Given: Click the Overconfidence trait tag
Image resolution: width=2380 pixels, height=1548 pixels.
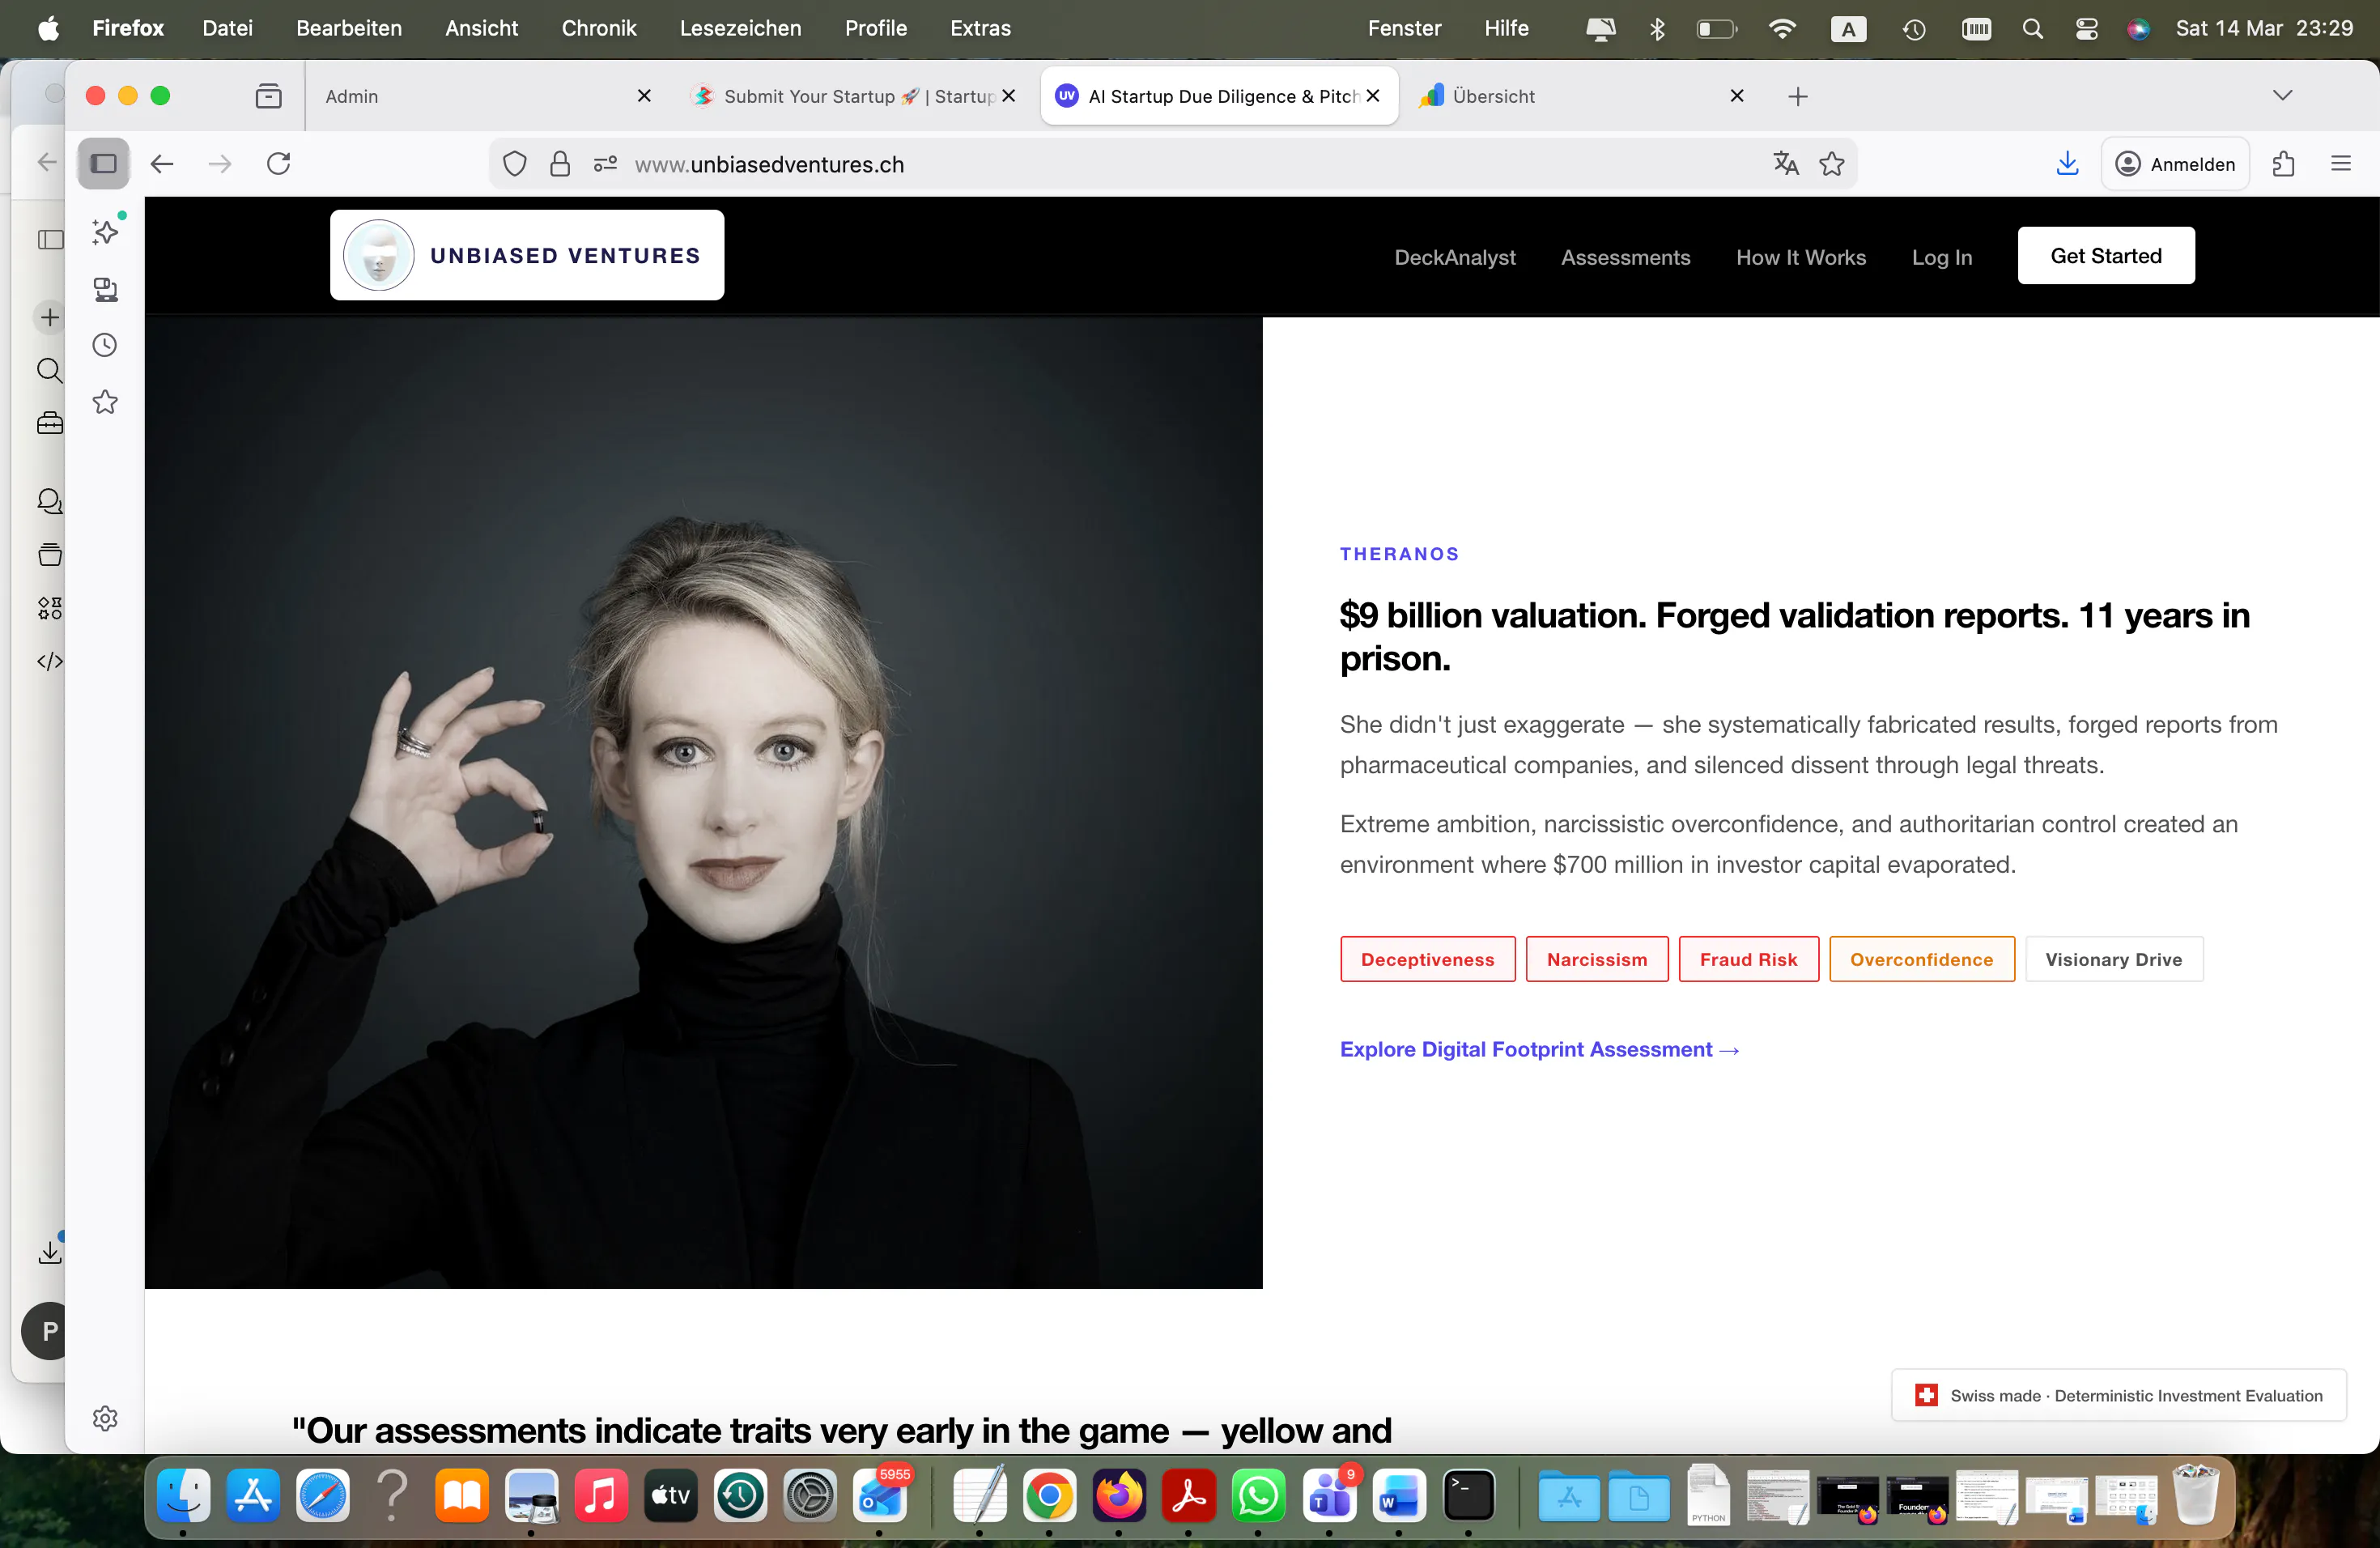Looking at the screenshot, I should click(1922, 959).
